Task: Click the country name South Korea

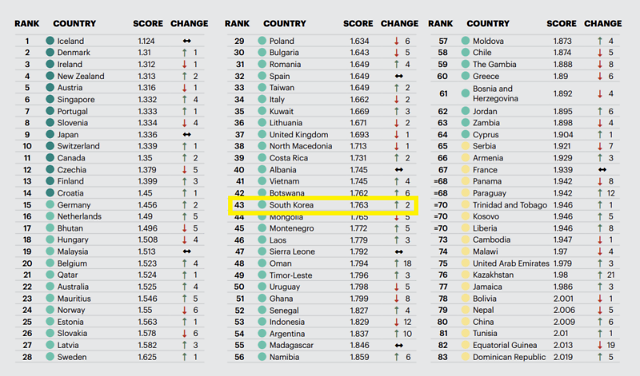Action: pos(291,205)
